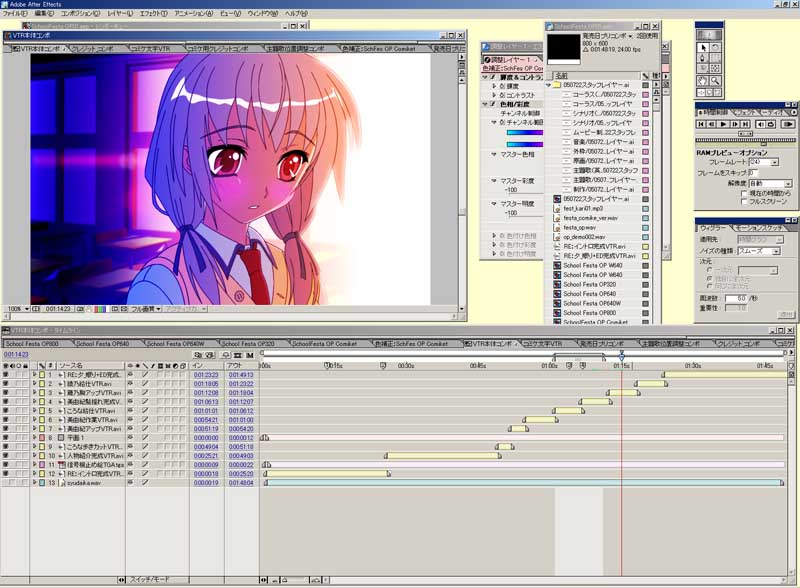Open the フル画質 resolution dropdown in viewer
This screenshot has width=800, height=588.
pos(145,309)
